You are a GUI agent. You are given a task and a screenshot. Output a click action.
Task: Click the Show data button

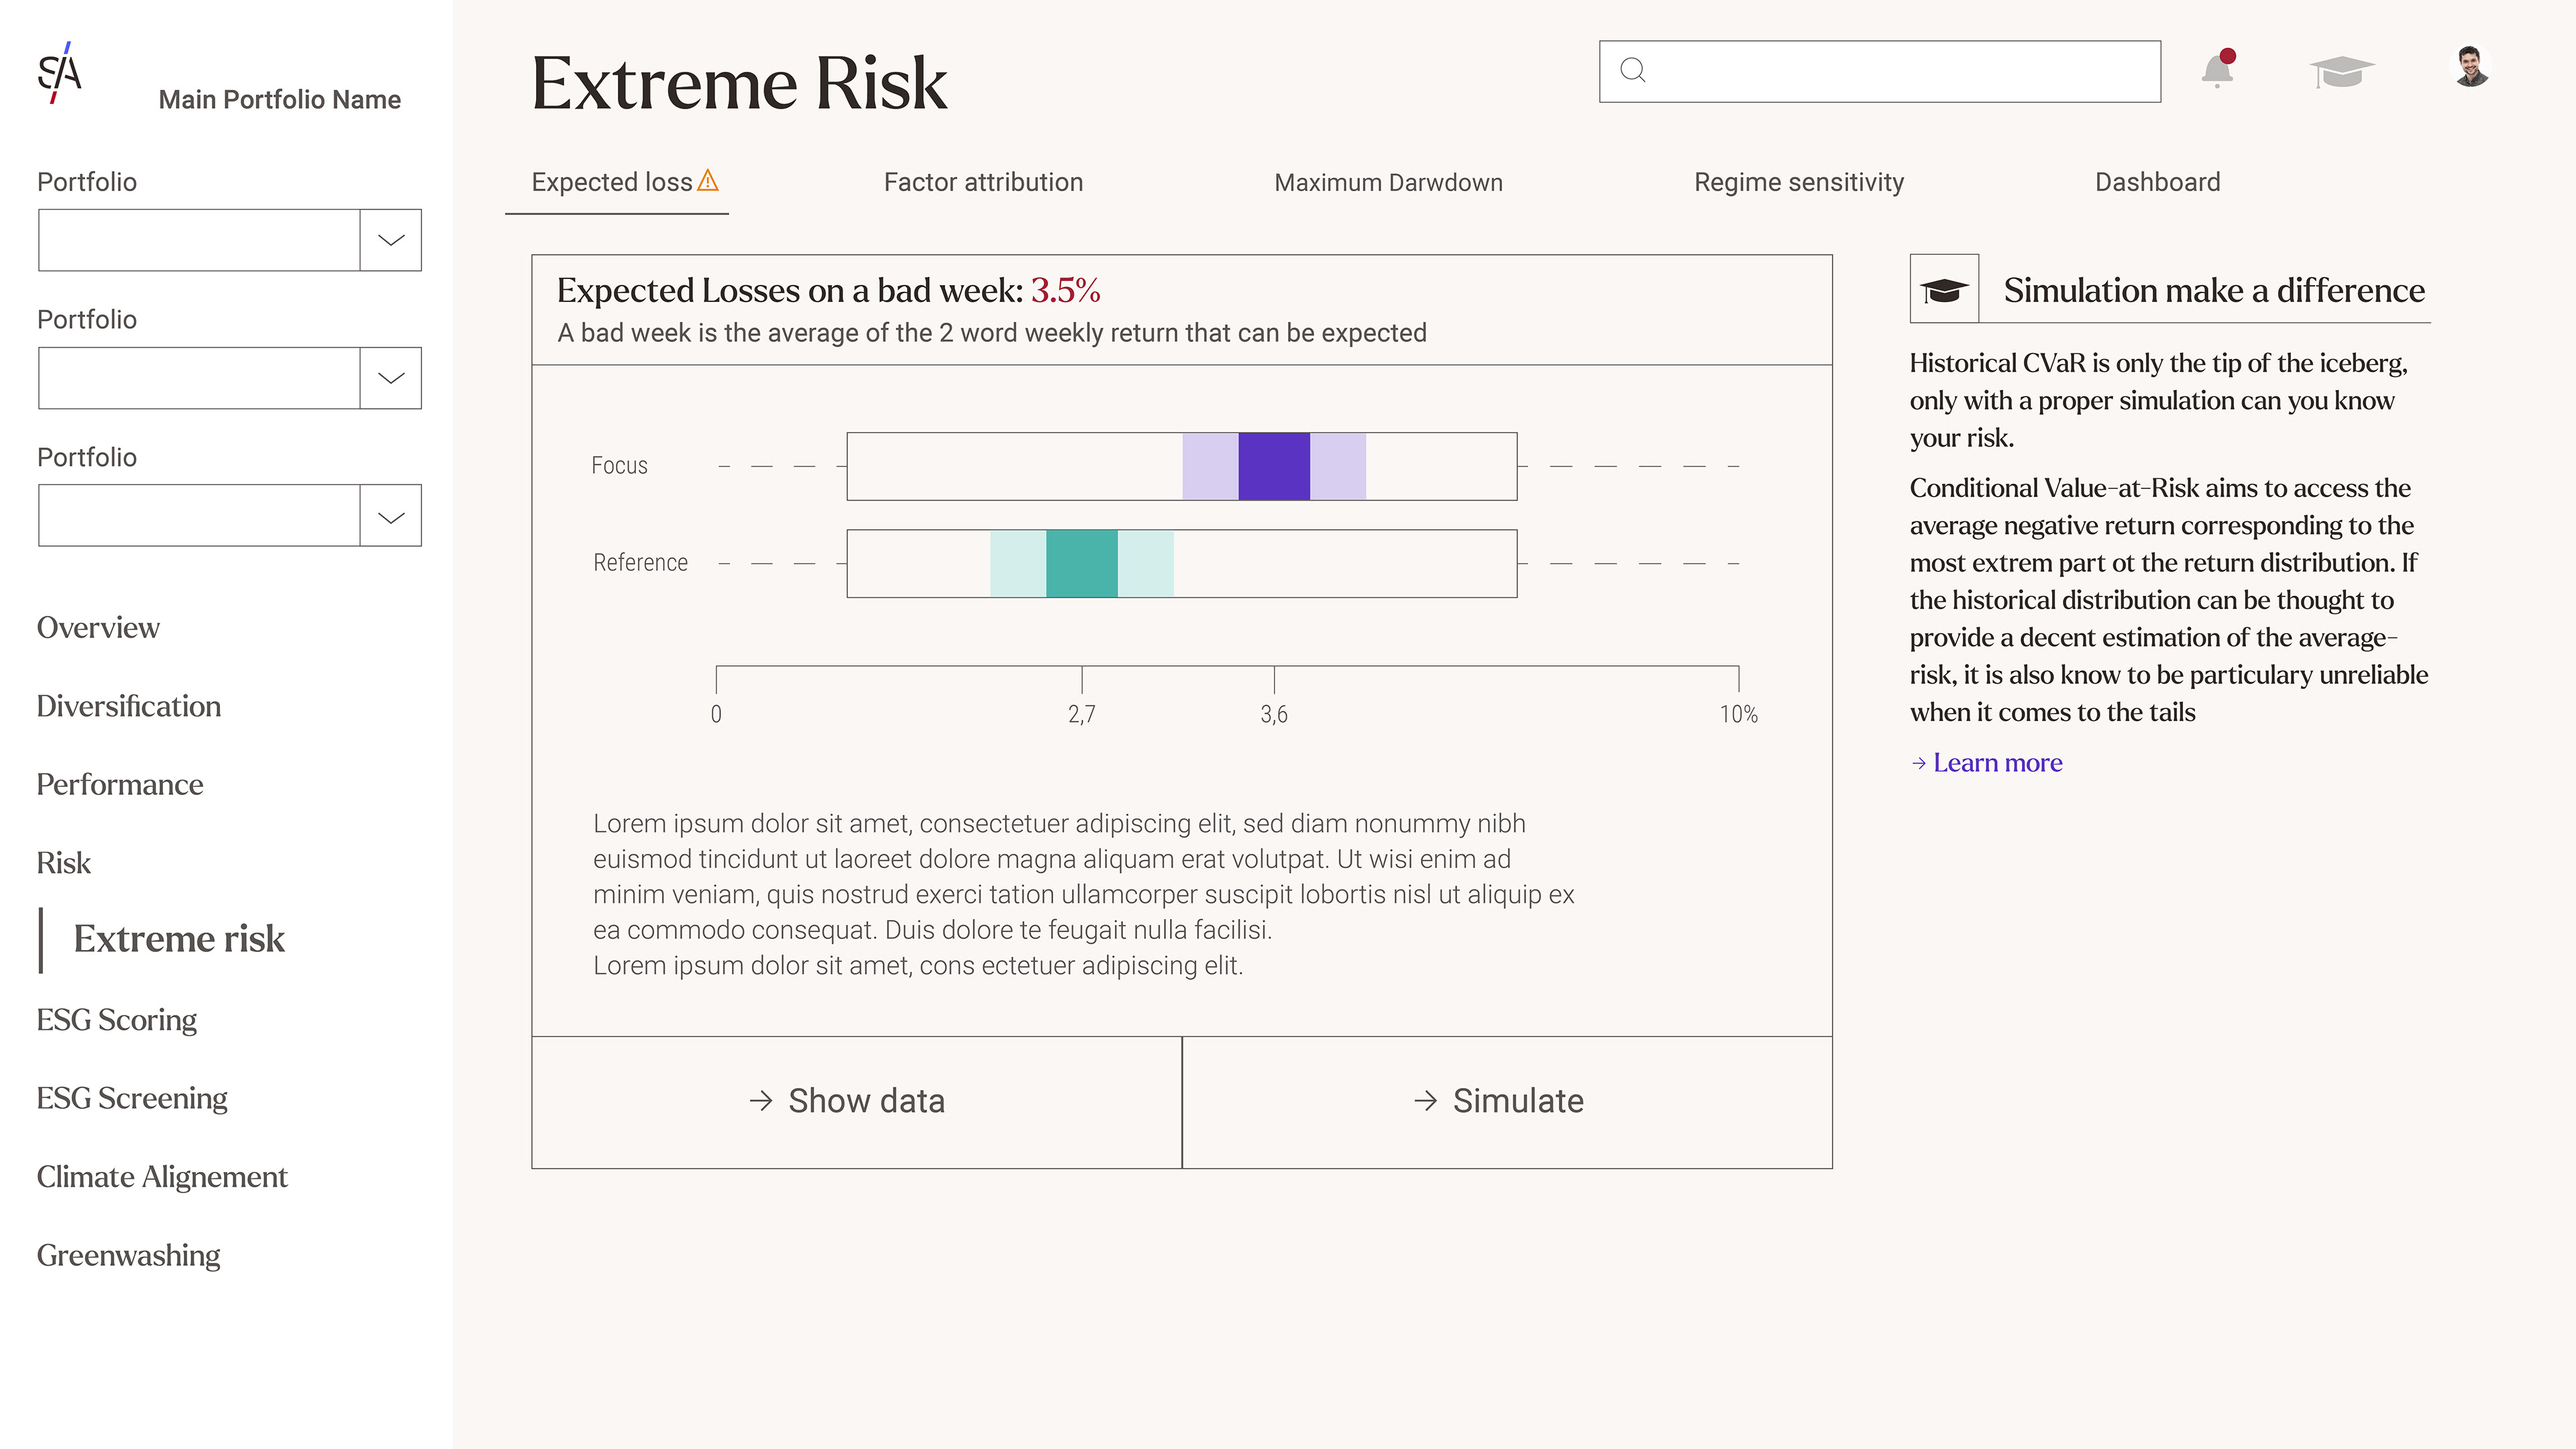click(x=856, y=1102)
